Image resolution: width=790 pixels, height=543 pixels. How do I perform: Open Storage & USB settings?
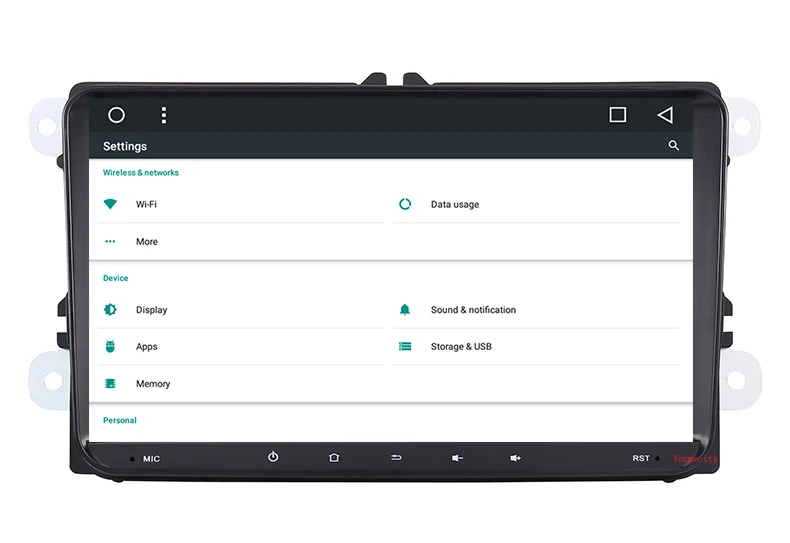[536, 346]
